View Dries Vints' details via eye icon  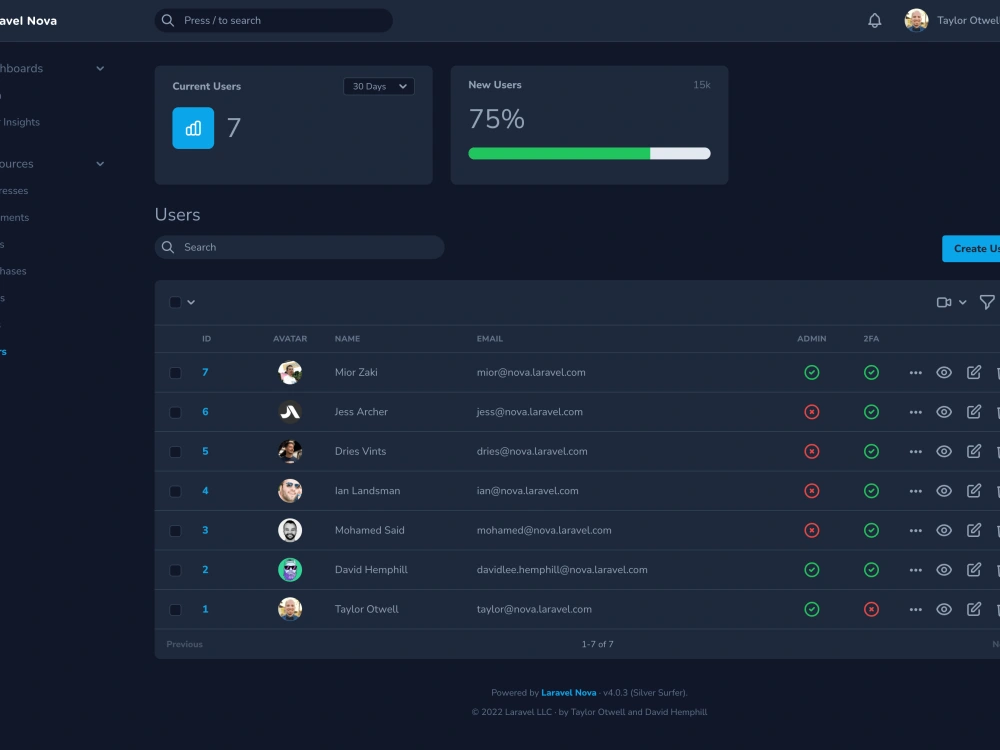click(x=944, y=452)
